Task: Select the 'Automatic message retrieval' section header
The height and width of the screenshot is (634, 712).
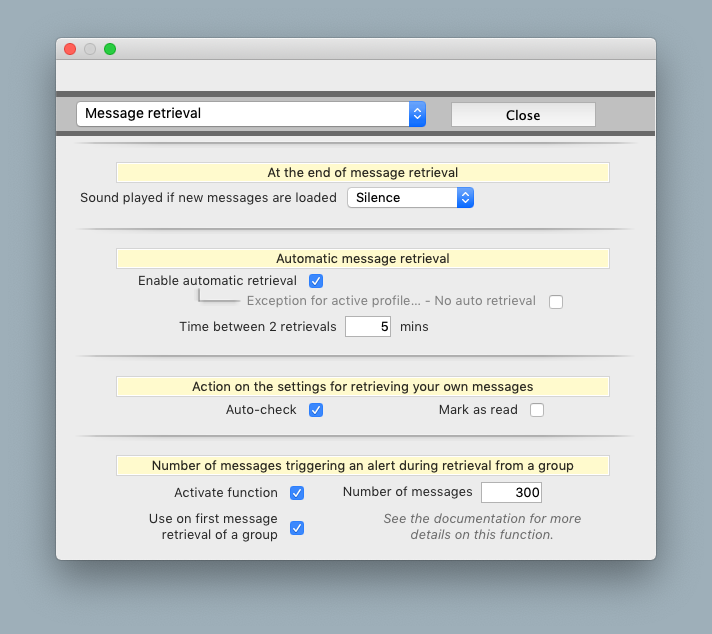Action: 362,259
